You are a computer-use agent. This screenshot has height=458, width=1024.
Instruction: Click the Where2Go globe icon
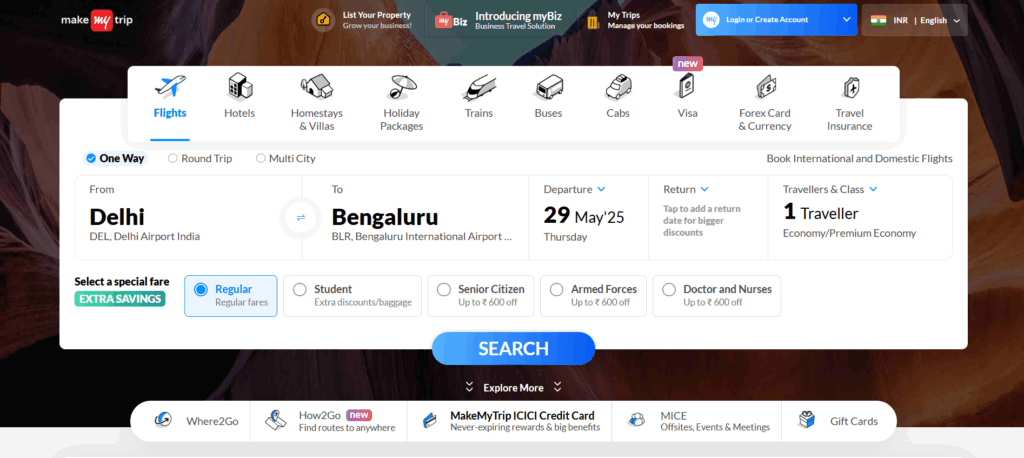pyautogui.click(x=163, y=420)
